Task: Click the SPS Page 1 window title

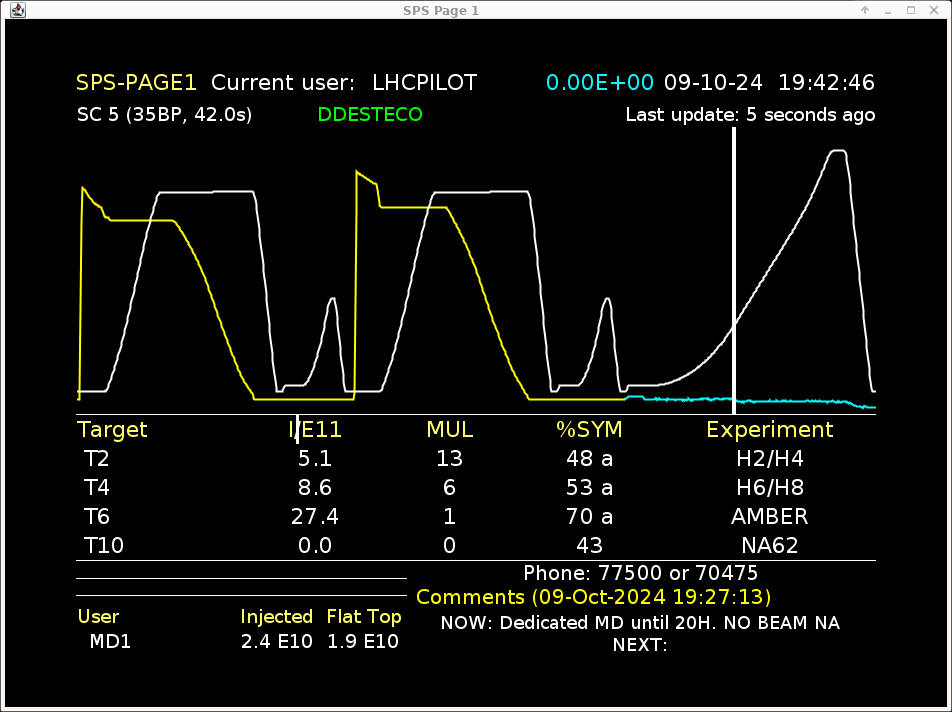Action: pyautogui.click(x=475, y=10)
